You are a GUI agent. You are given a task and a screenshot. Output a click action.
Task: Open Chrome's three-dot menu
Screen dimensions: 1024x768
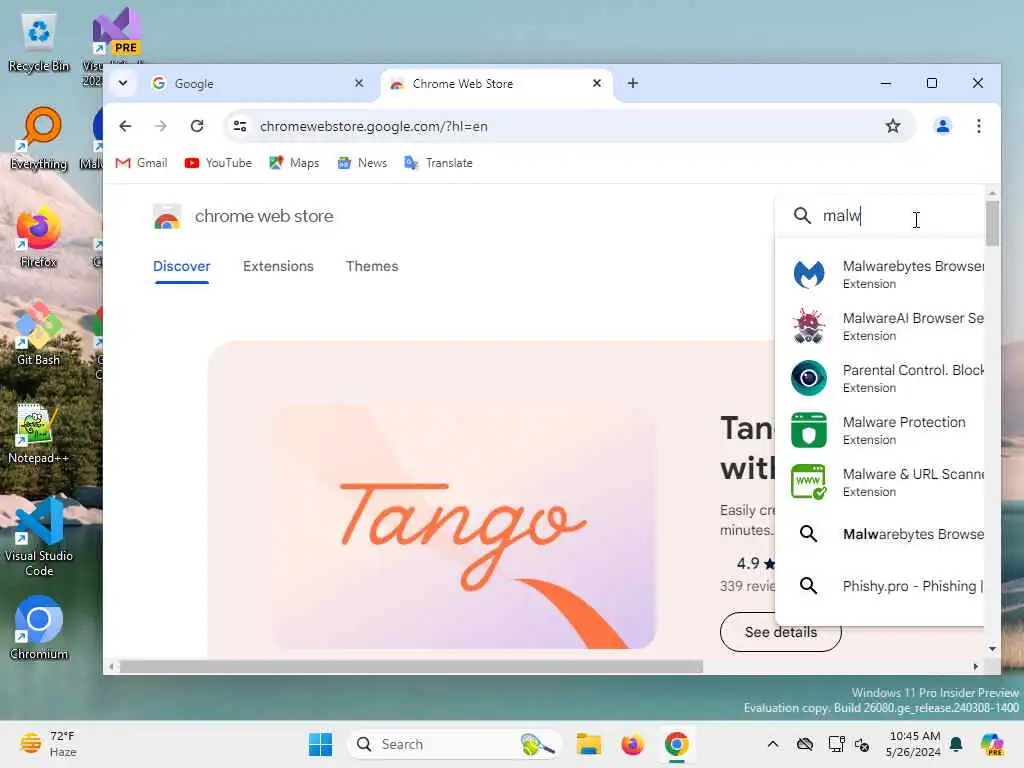click(x=978, y=126)
